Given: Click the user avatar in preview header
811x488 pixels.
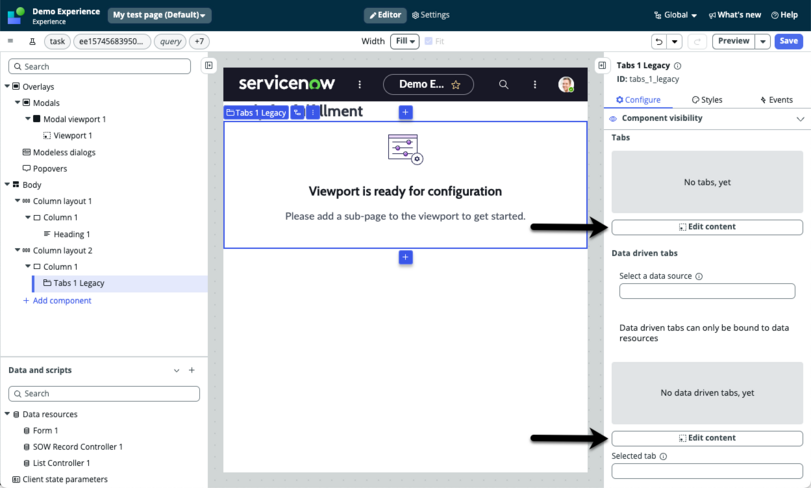Looking at the screenshot, I should coord(566,84).
